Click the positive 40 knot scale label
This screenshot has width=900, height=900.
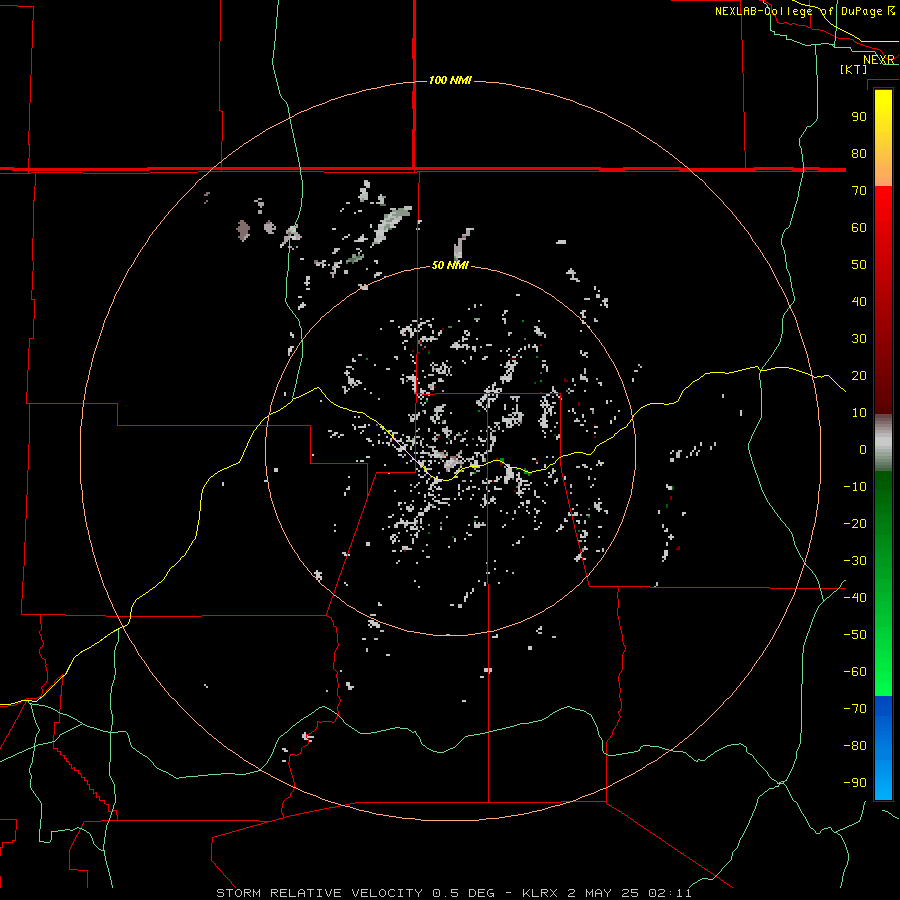(859, 301)
